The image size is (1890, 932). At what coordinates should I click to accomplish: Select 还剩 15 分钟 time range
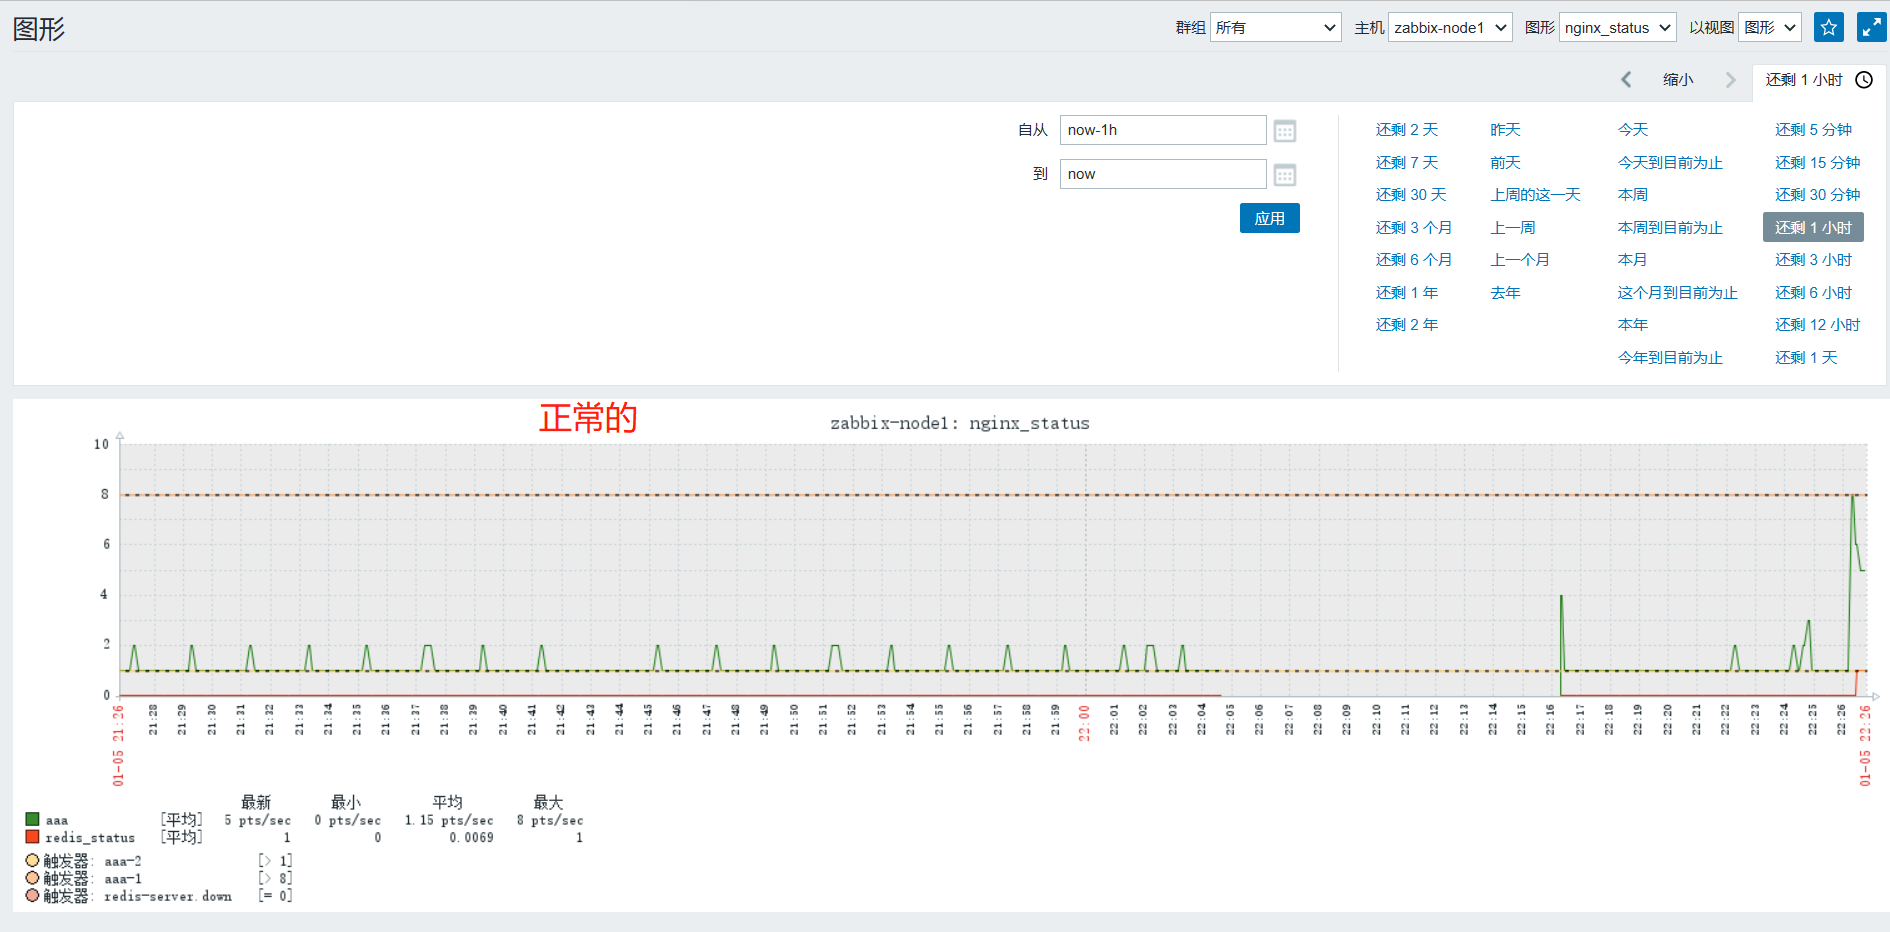tap(1818, 162)
